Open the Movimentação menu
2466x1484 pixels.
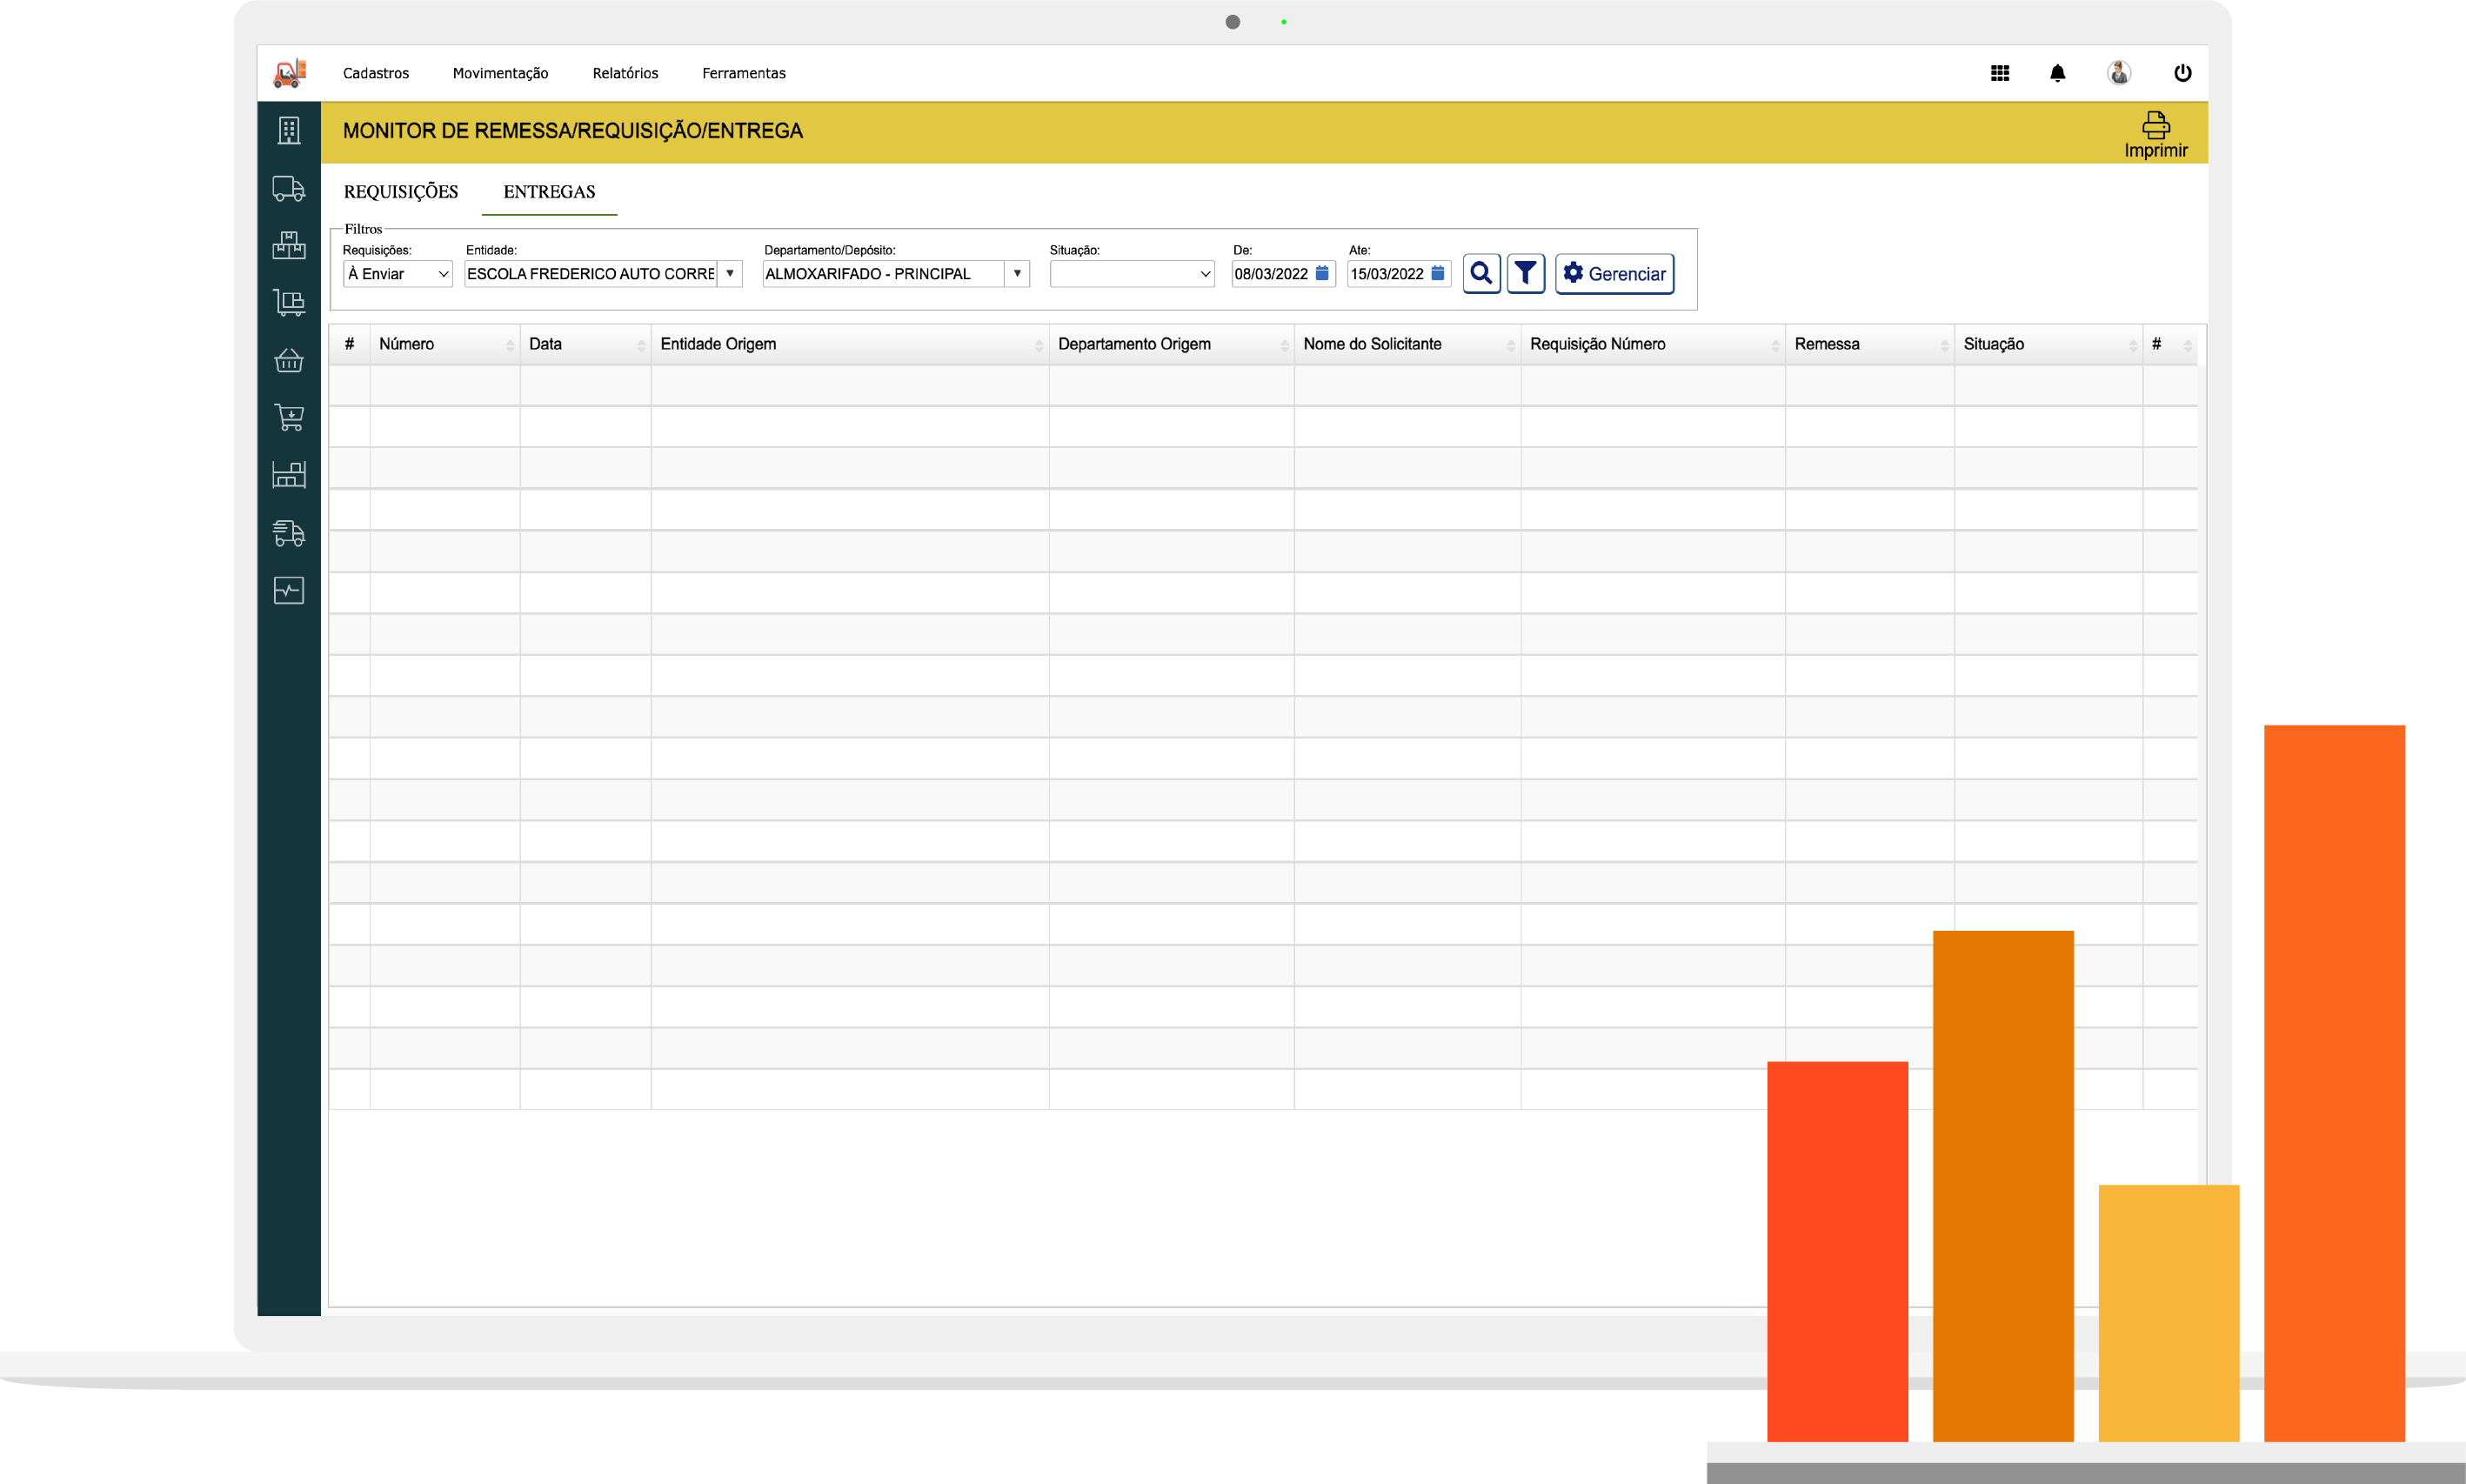point(500,73)
